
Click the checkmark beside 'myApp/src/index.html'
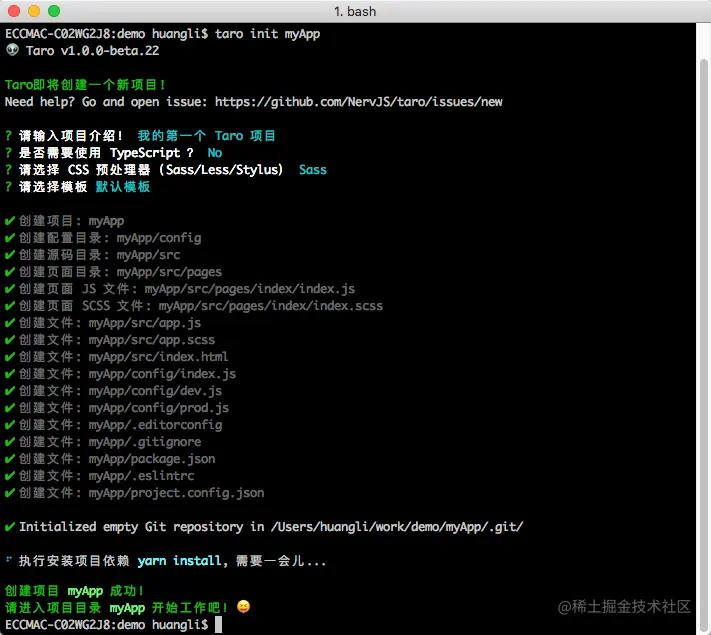click(x=10, y=357)
